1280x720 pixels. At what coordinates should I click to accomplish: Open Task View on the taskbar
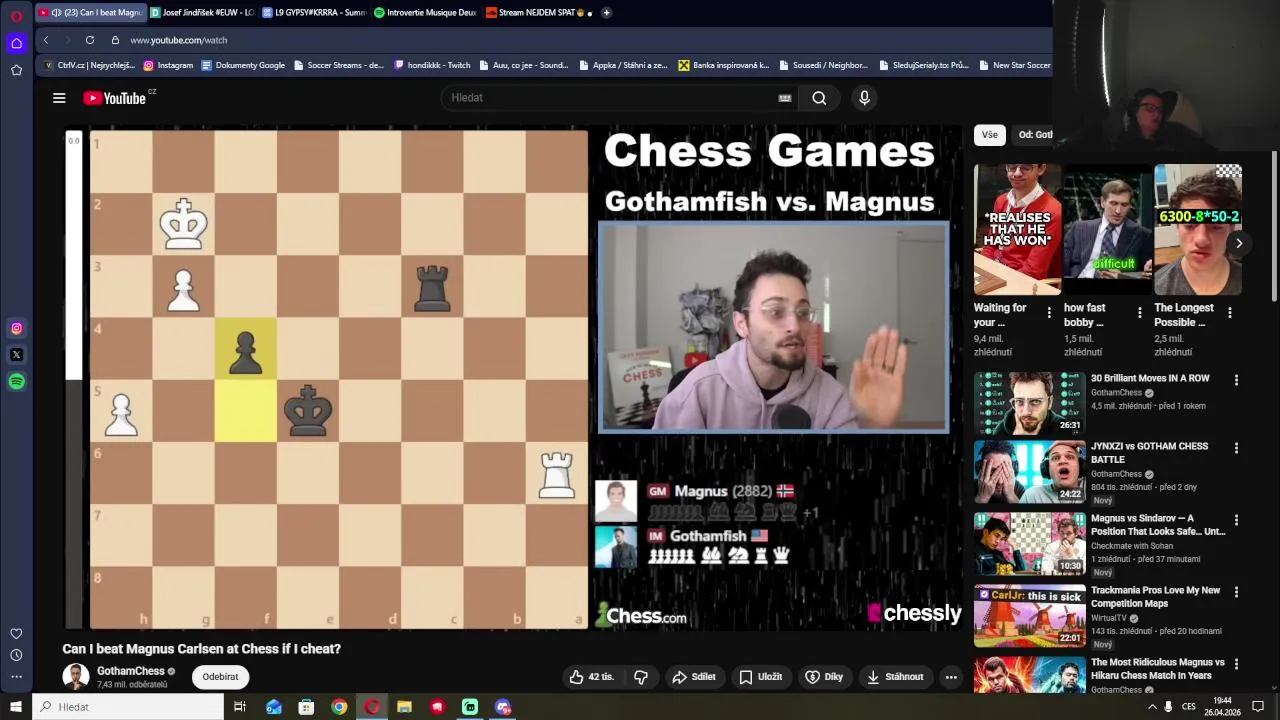point(240,707)
